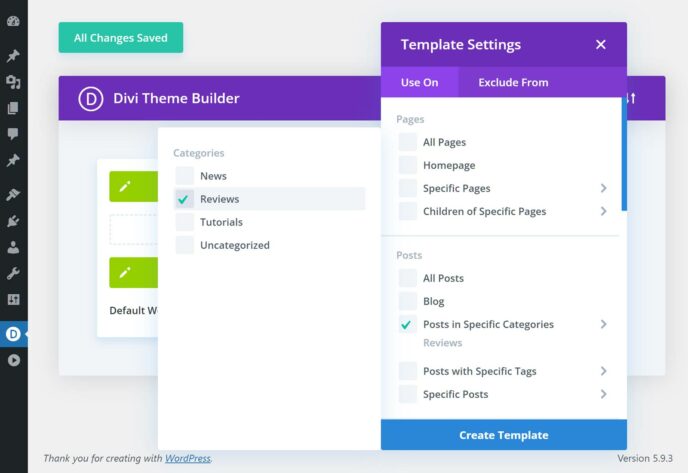Expand Posts in Specific Categories chevron
688x473 pixels.
coord(603,324)
